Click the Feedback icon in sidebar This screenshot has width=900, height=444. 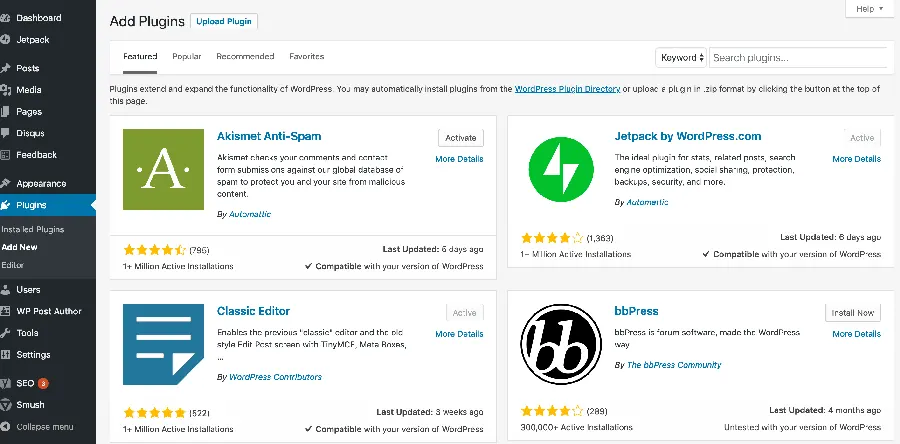point(5,155)
